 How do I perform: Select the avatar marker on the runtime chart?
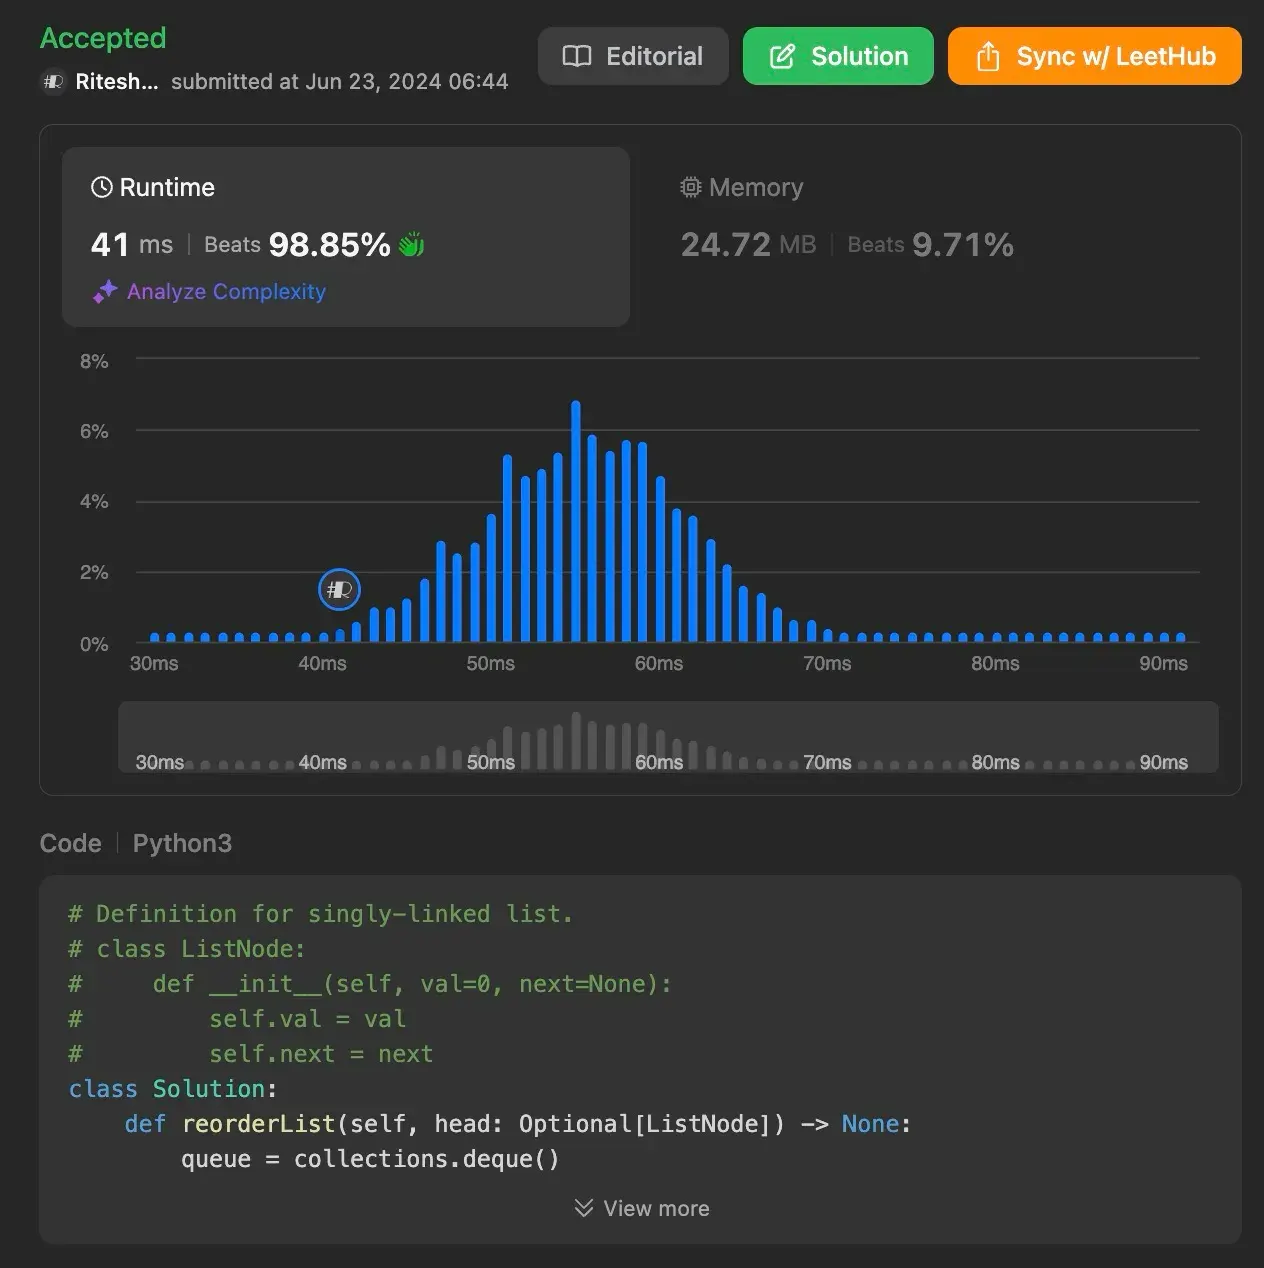(x=339, y=590)
